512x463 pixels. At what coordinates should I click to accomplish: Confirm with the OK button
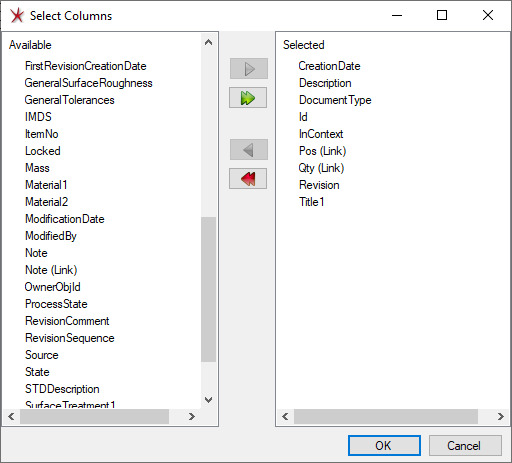pyautogui.click(x=384, y=446)
